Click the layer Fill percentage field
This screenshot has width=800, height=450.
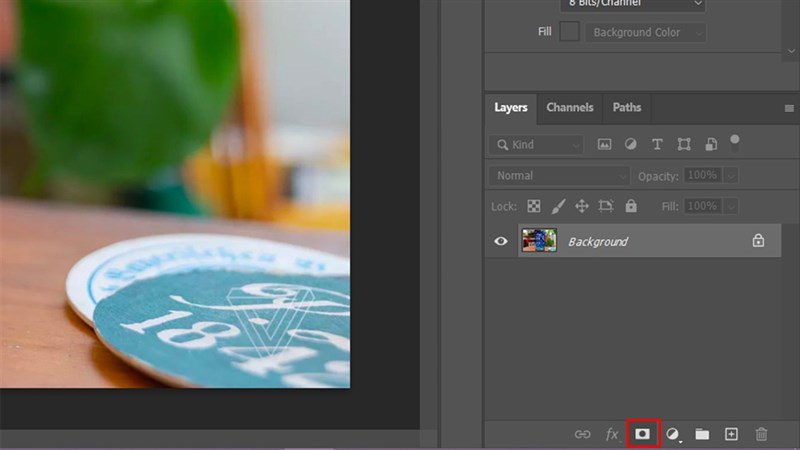703,206
